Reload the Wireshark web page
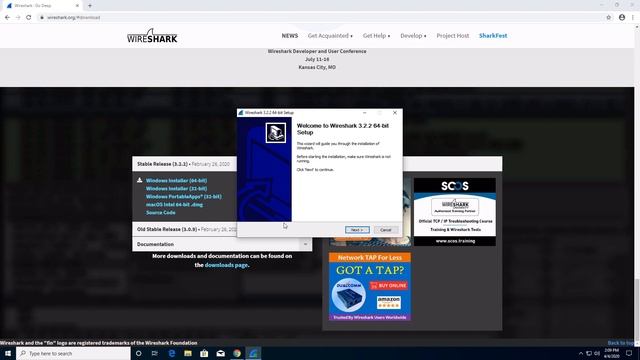Image resolution: width=640 pixels, height=360 pixels. pyautogui.click(x=29, y=17)
